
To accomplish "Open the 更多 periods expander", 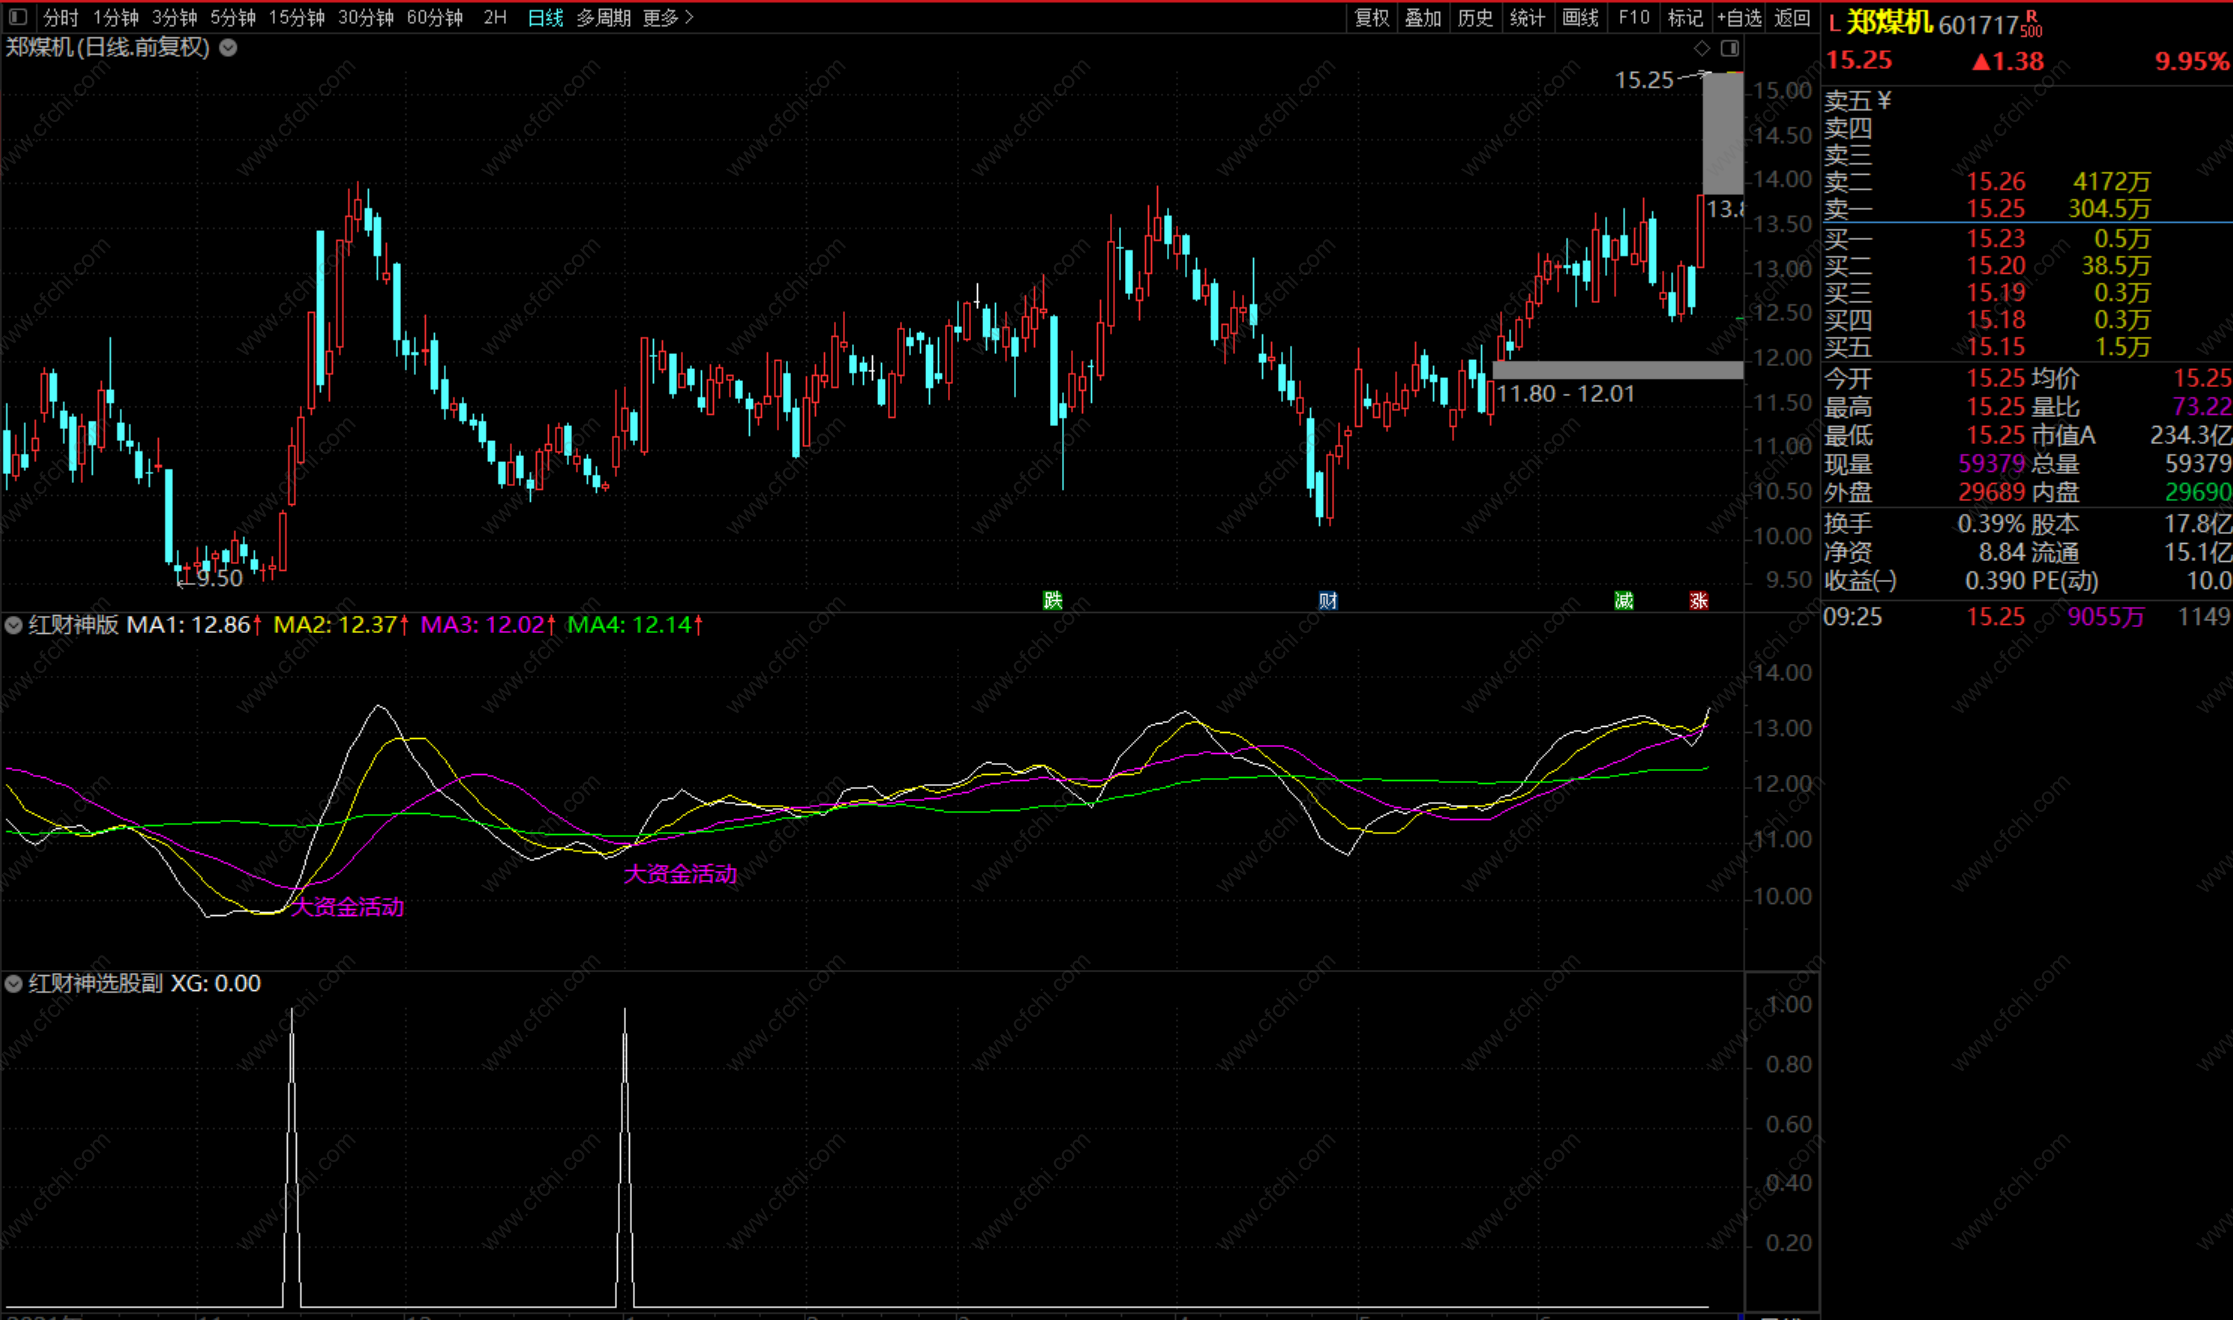I will (x=668, y=17).
